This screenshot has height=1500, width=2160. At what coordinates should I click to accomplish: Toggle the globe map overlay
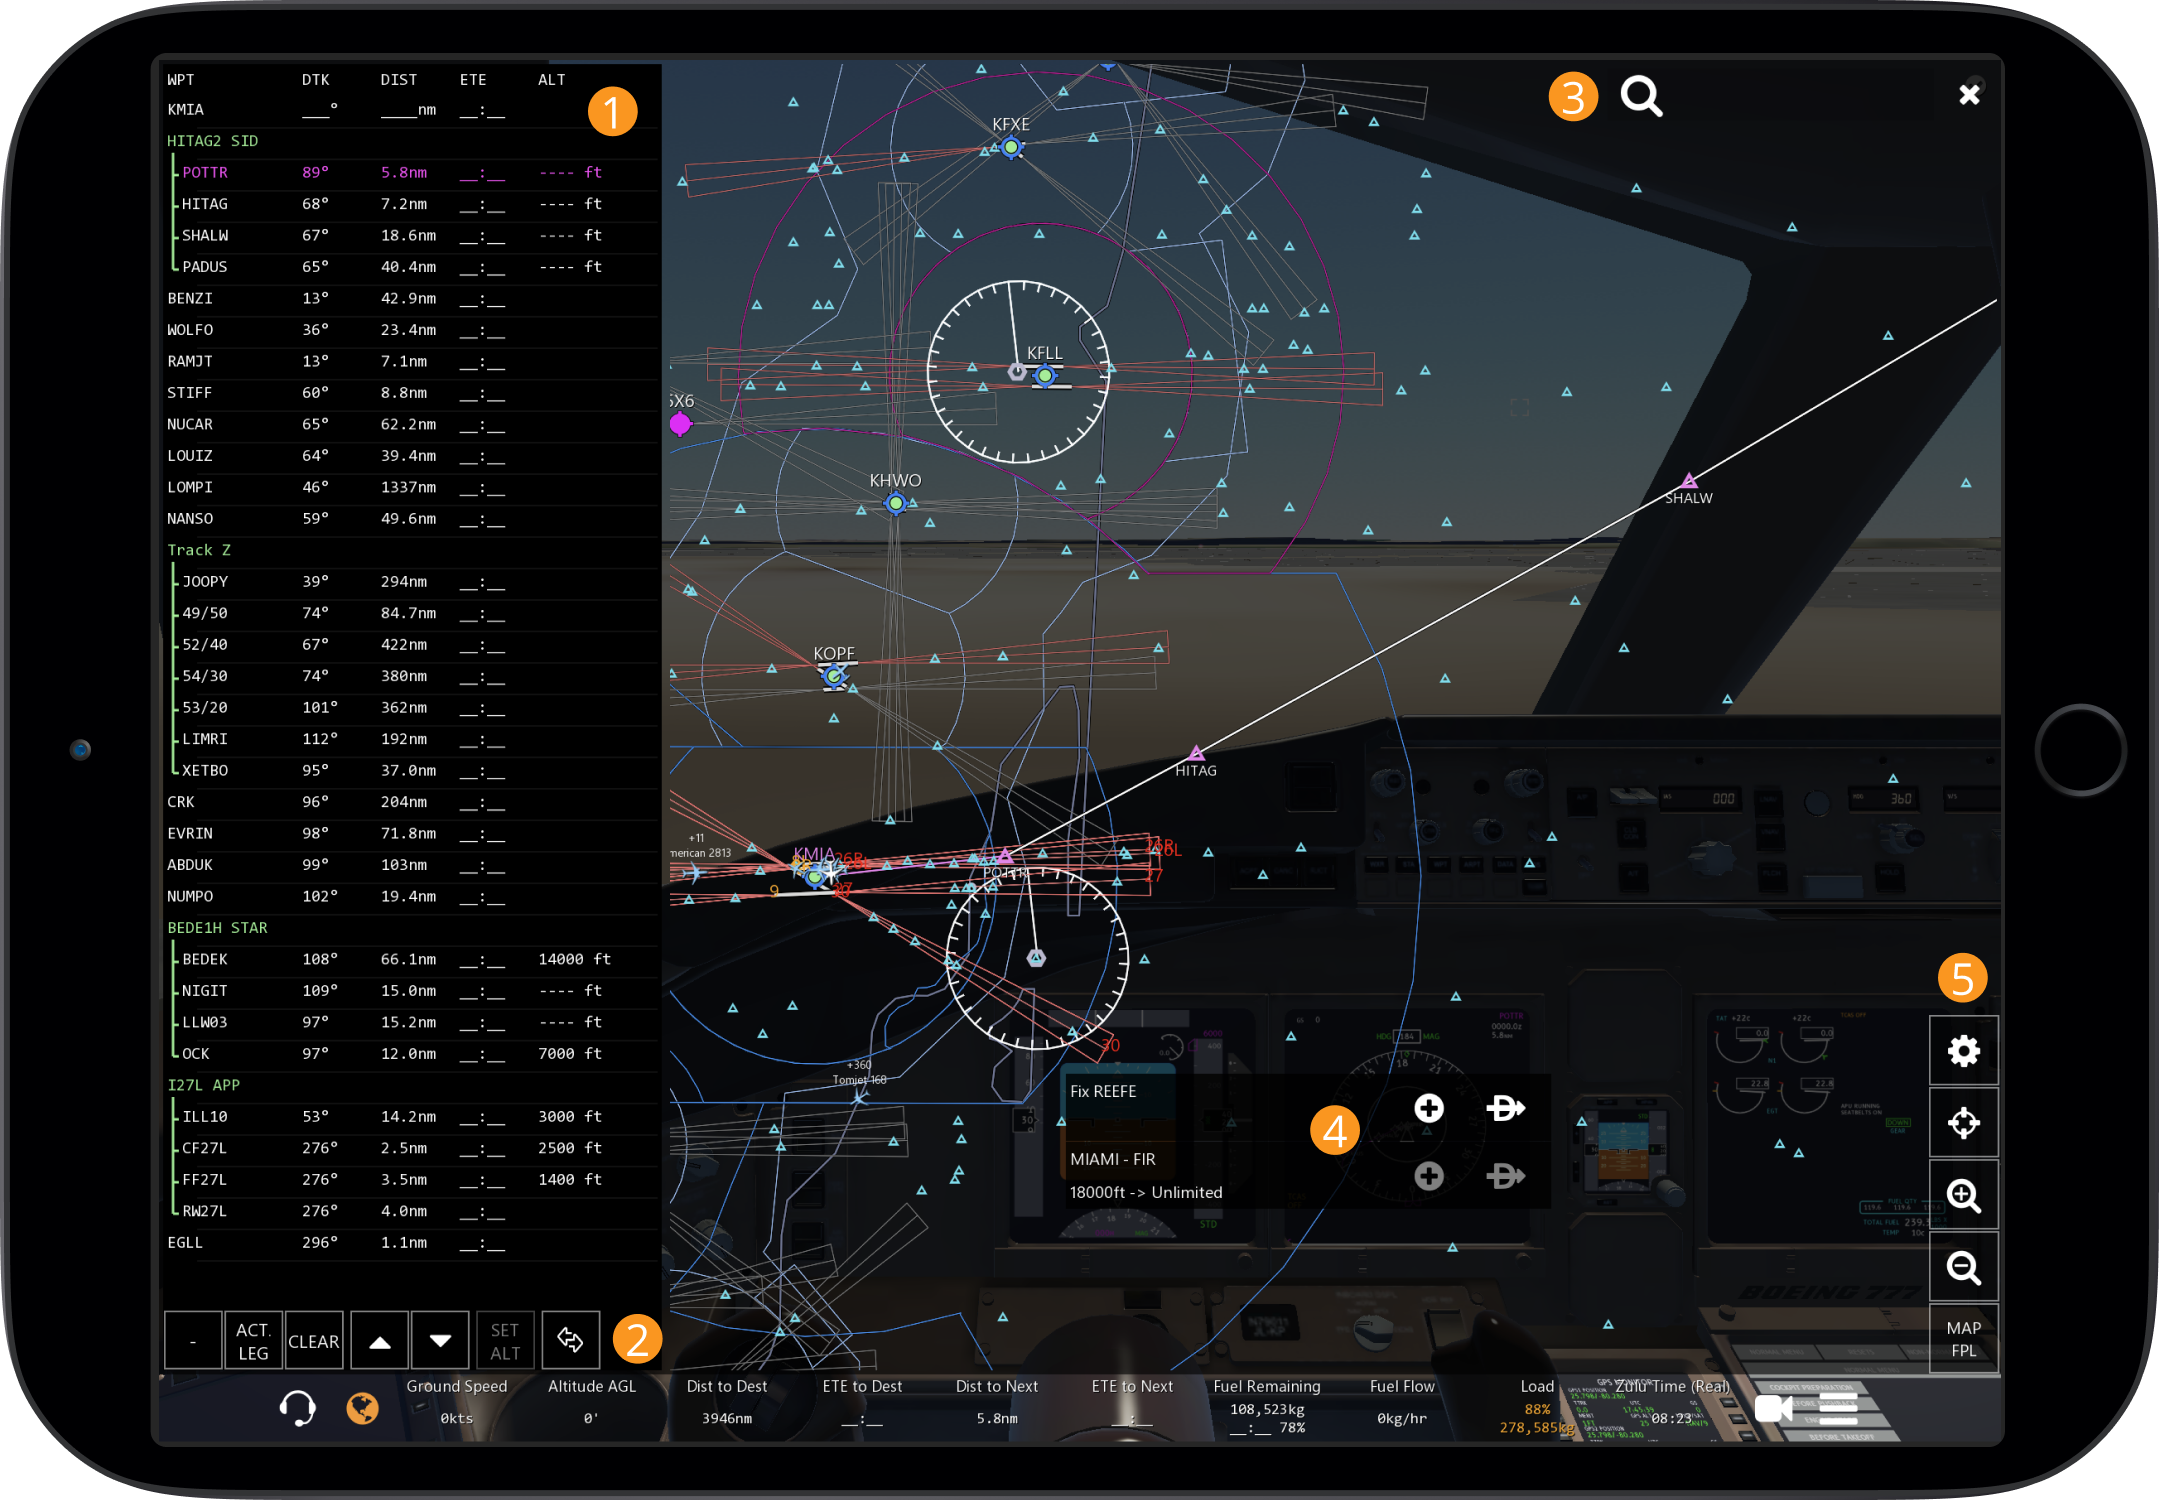click(363, 1408)
